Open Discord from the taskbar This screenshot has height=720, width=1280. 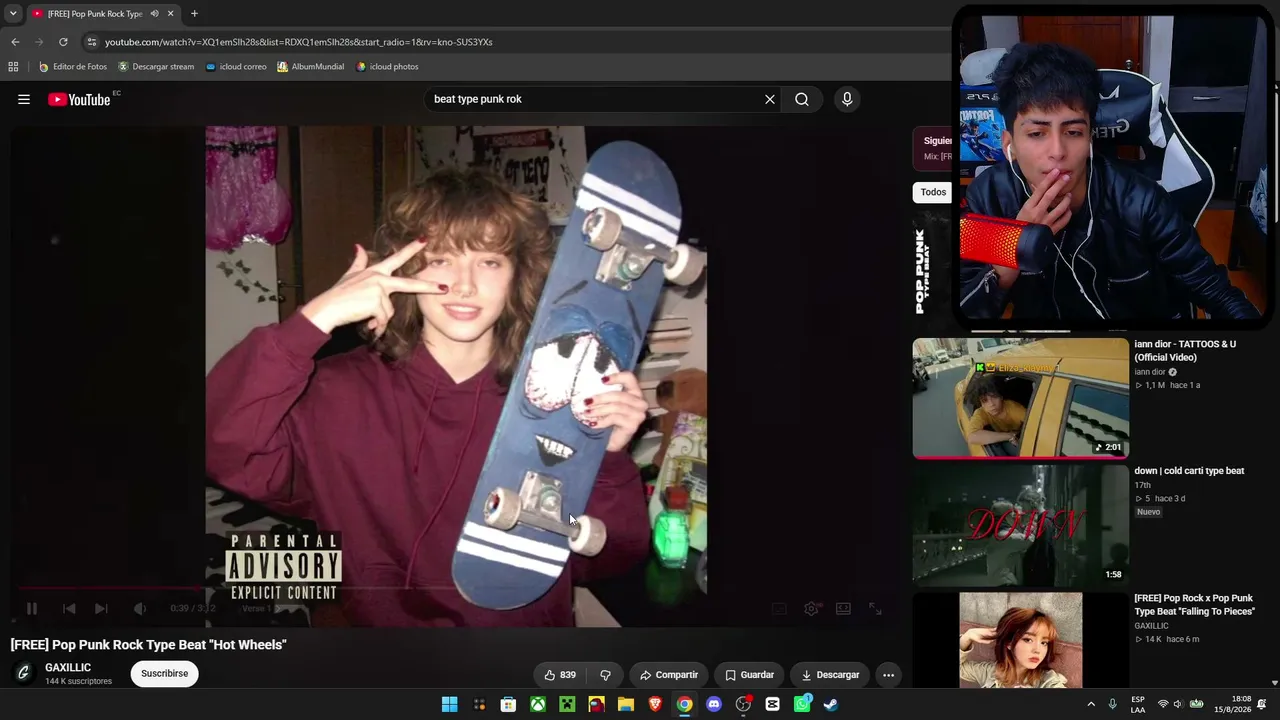tap(714, 704)
